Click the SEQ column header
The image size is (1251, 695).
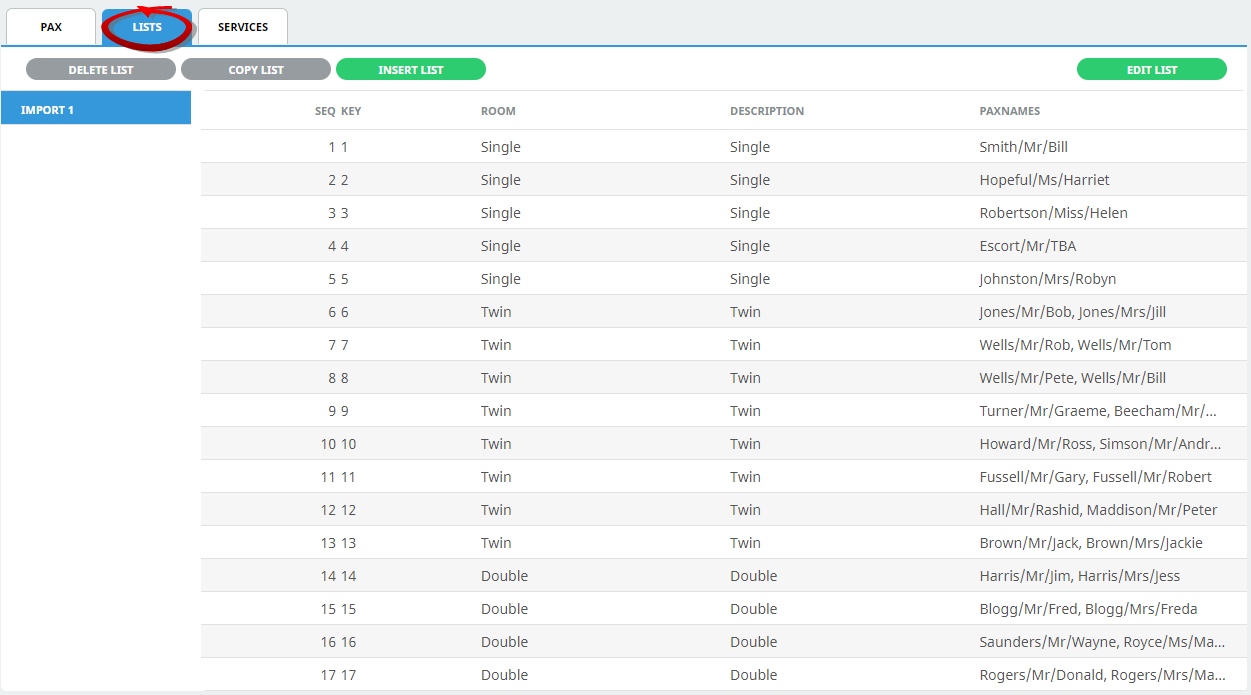[x=325, y=111]
